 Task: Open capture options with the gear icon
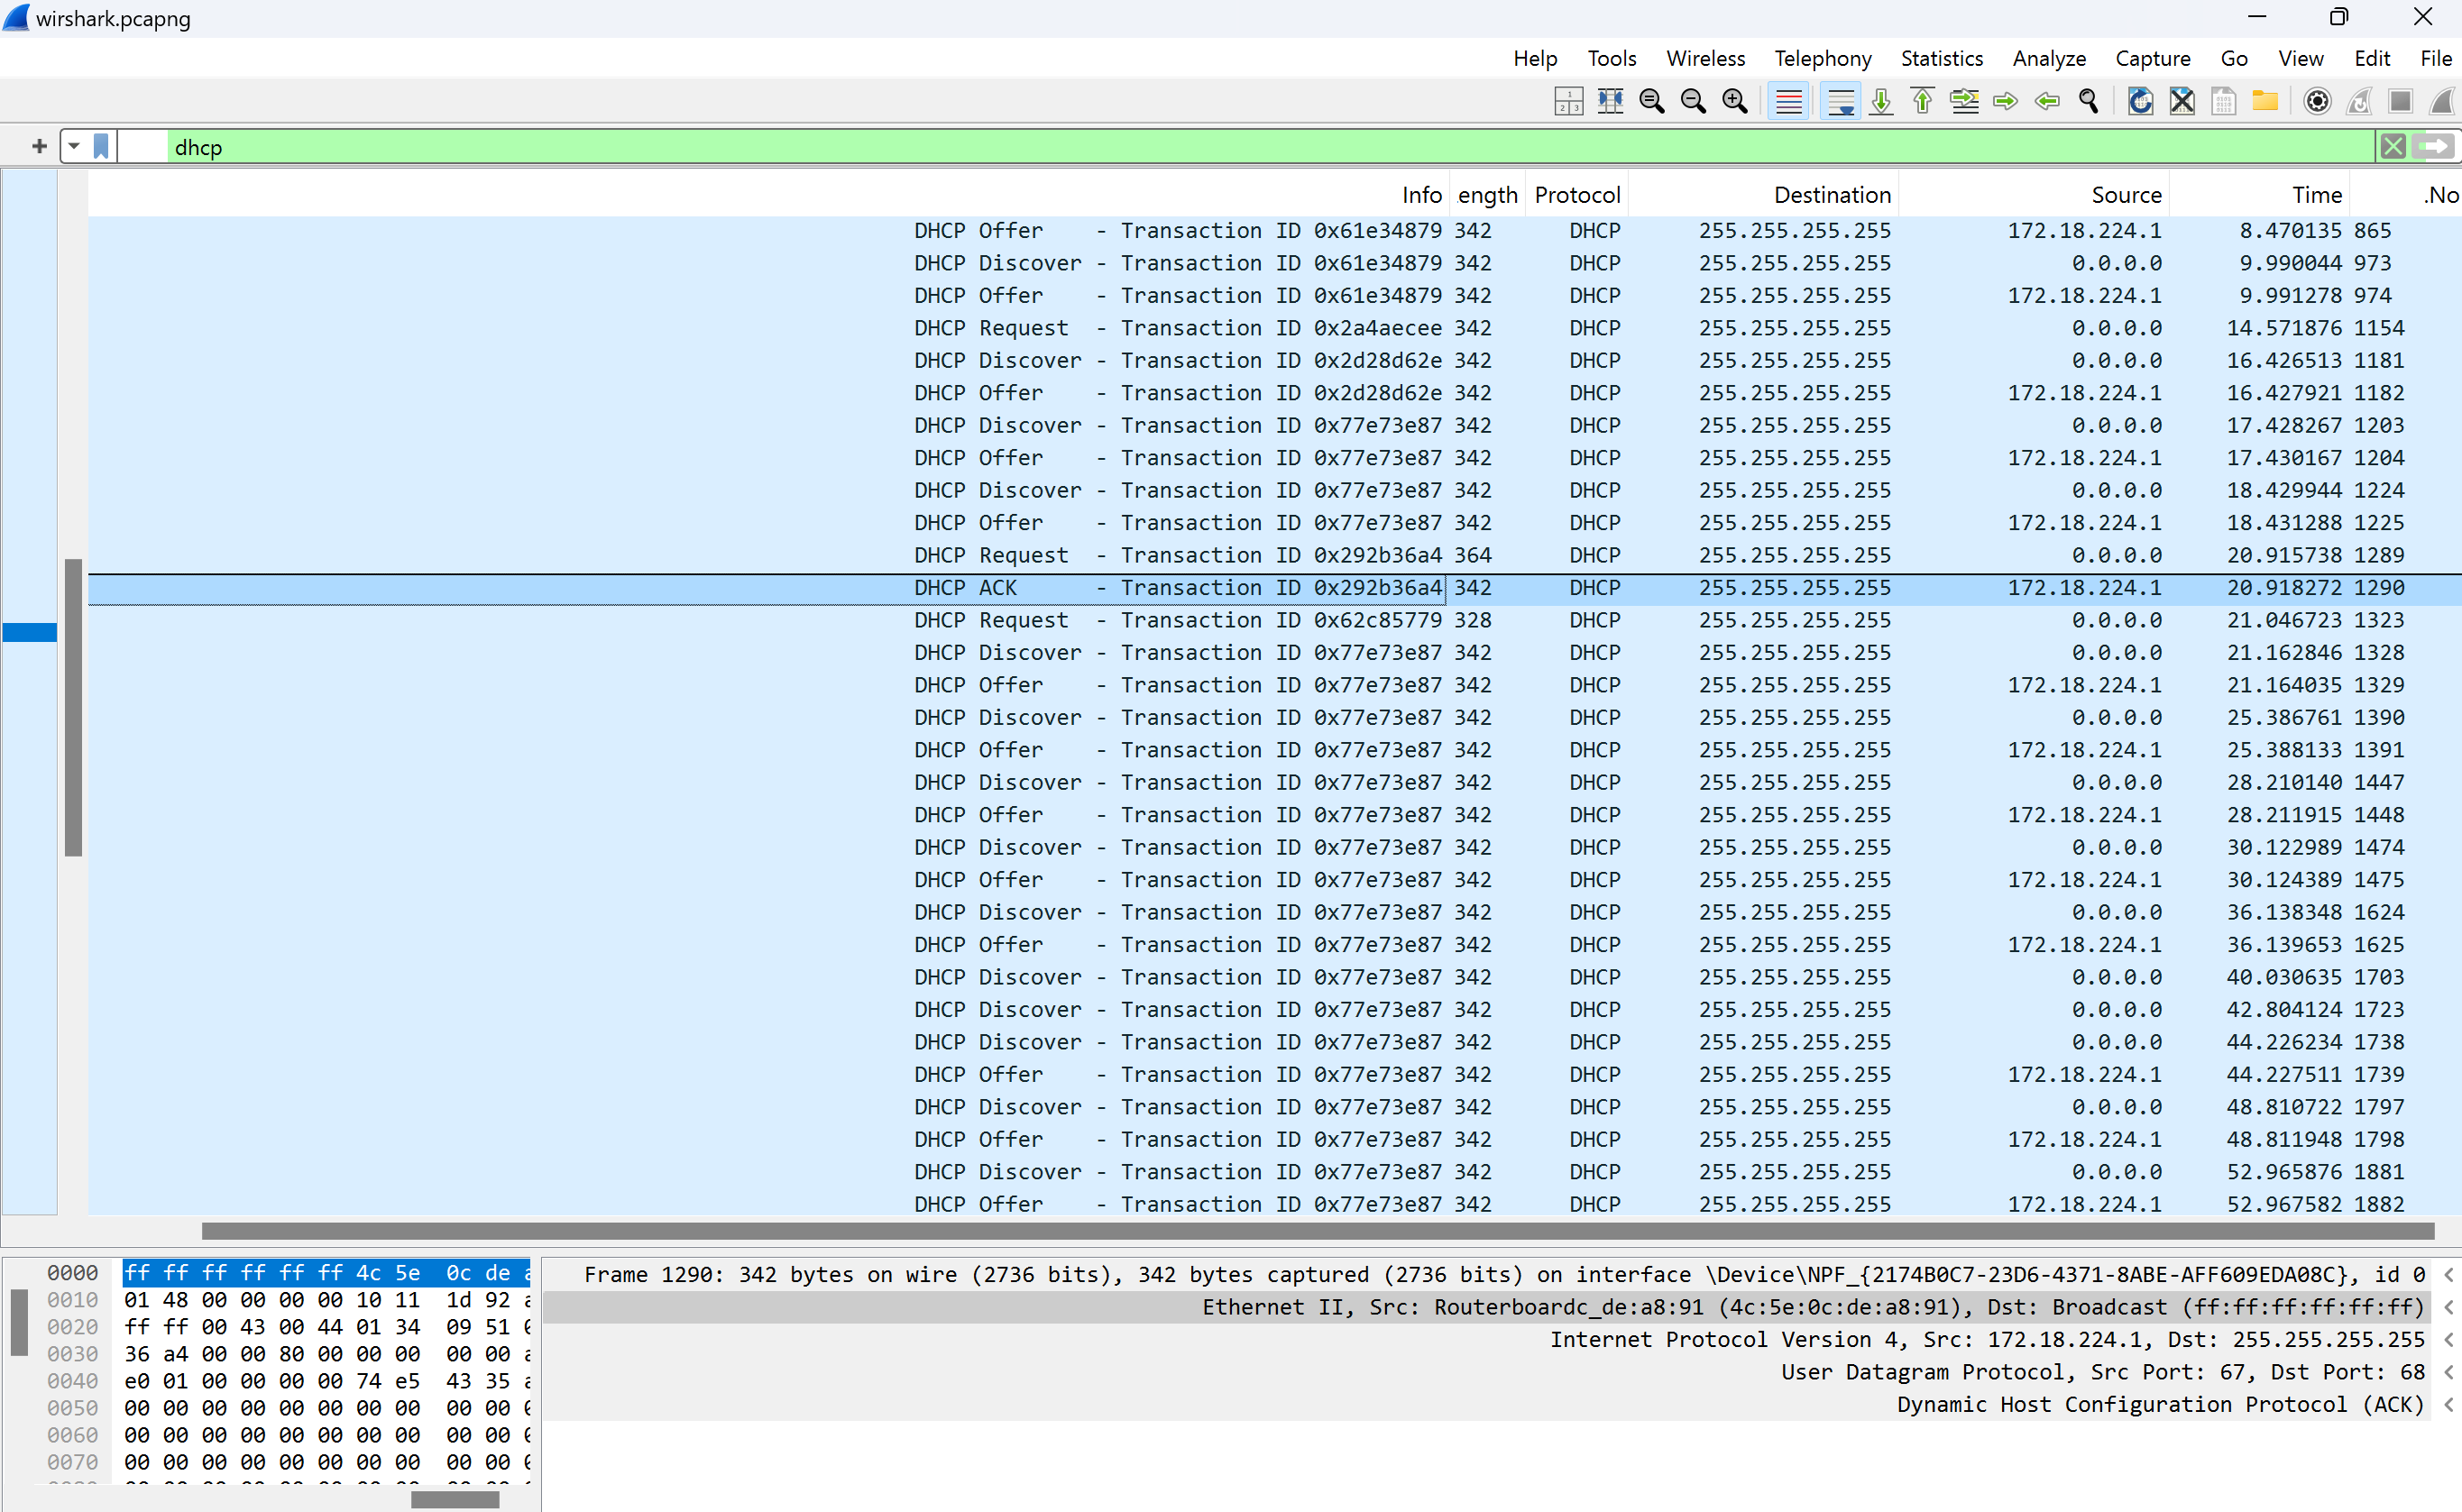tap(2316, 101)
